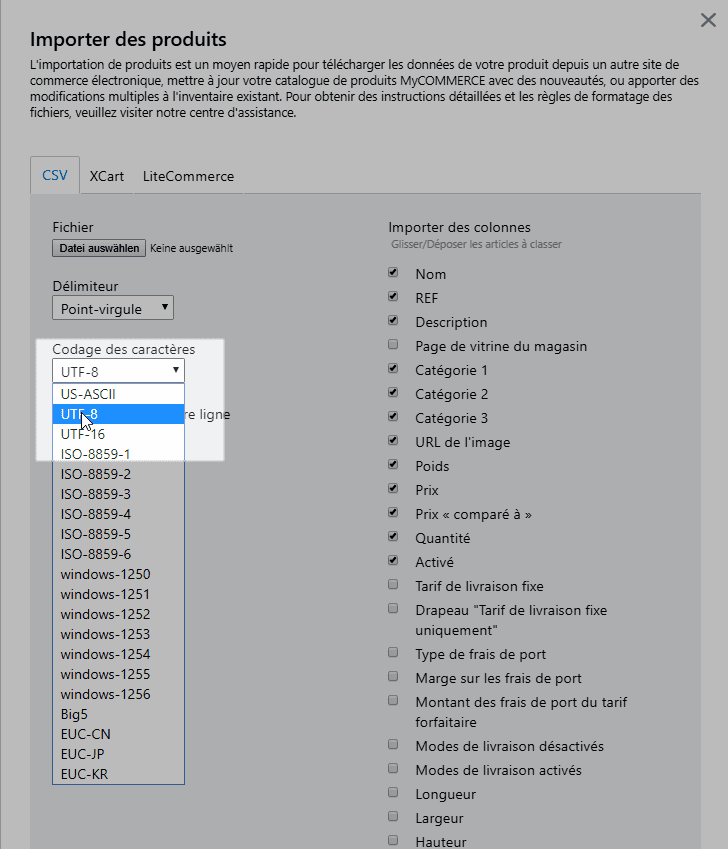Open the Délimiteur Point-virgule dropdown

[x=113, y=308]
